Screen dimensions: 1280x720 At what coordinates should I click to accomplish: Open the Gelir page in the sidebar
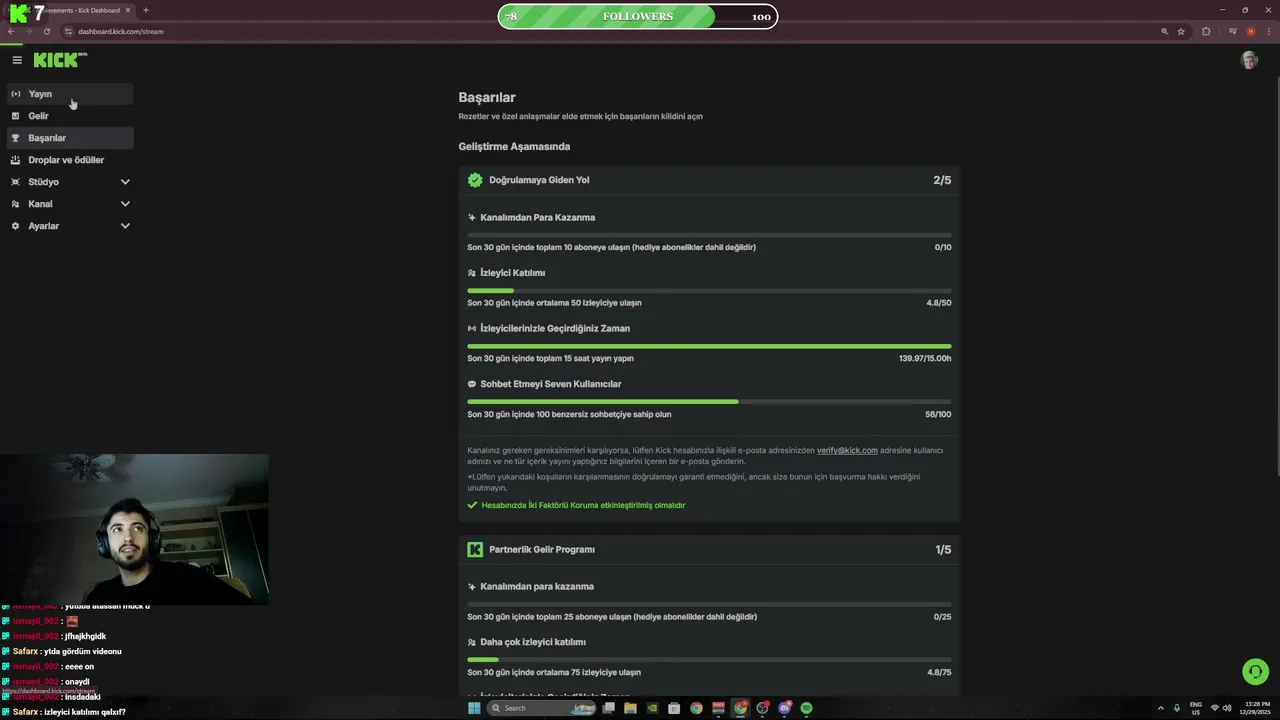click(70, 116)
